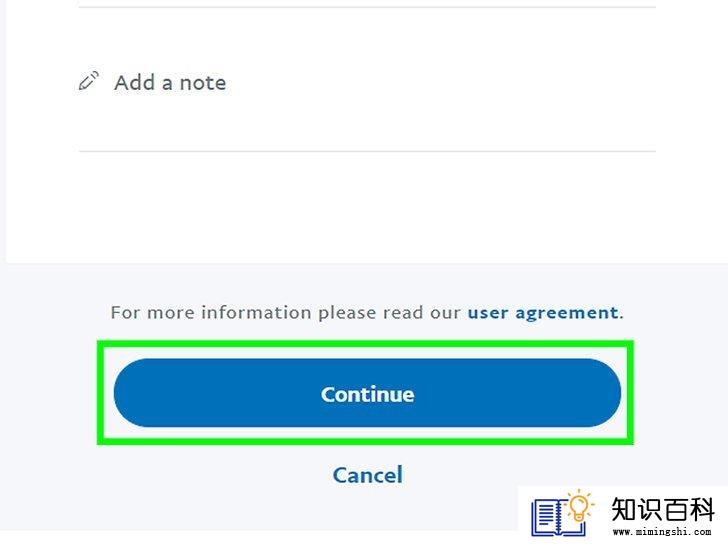
Task: Click the lightbulb graphic in the watermark logo
Action: (x=579, y=505)
